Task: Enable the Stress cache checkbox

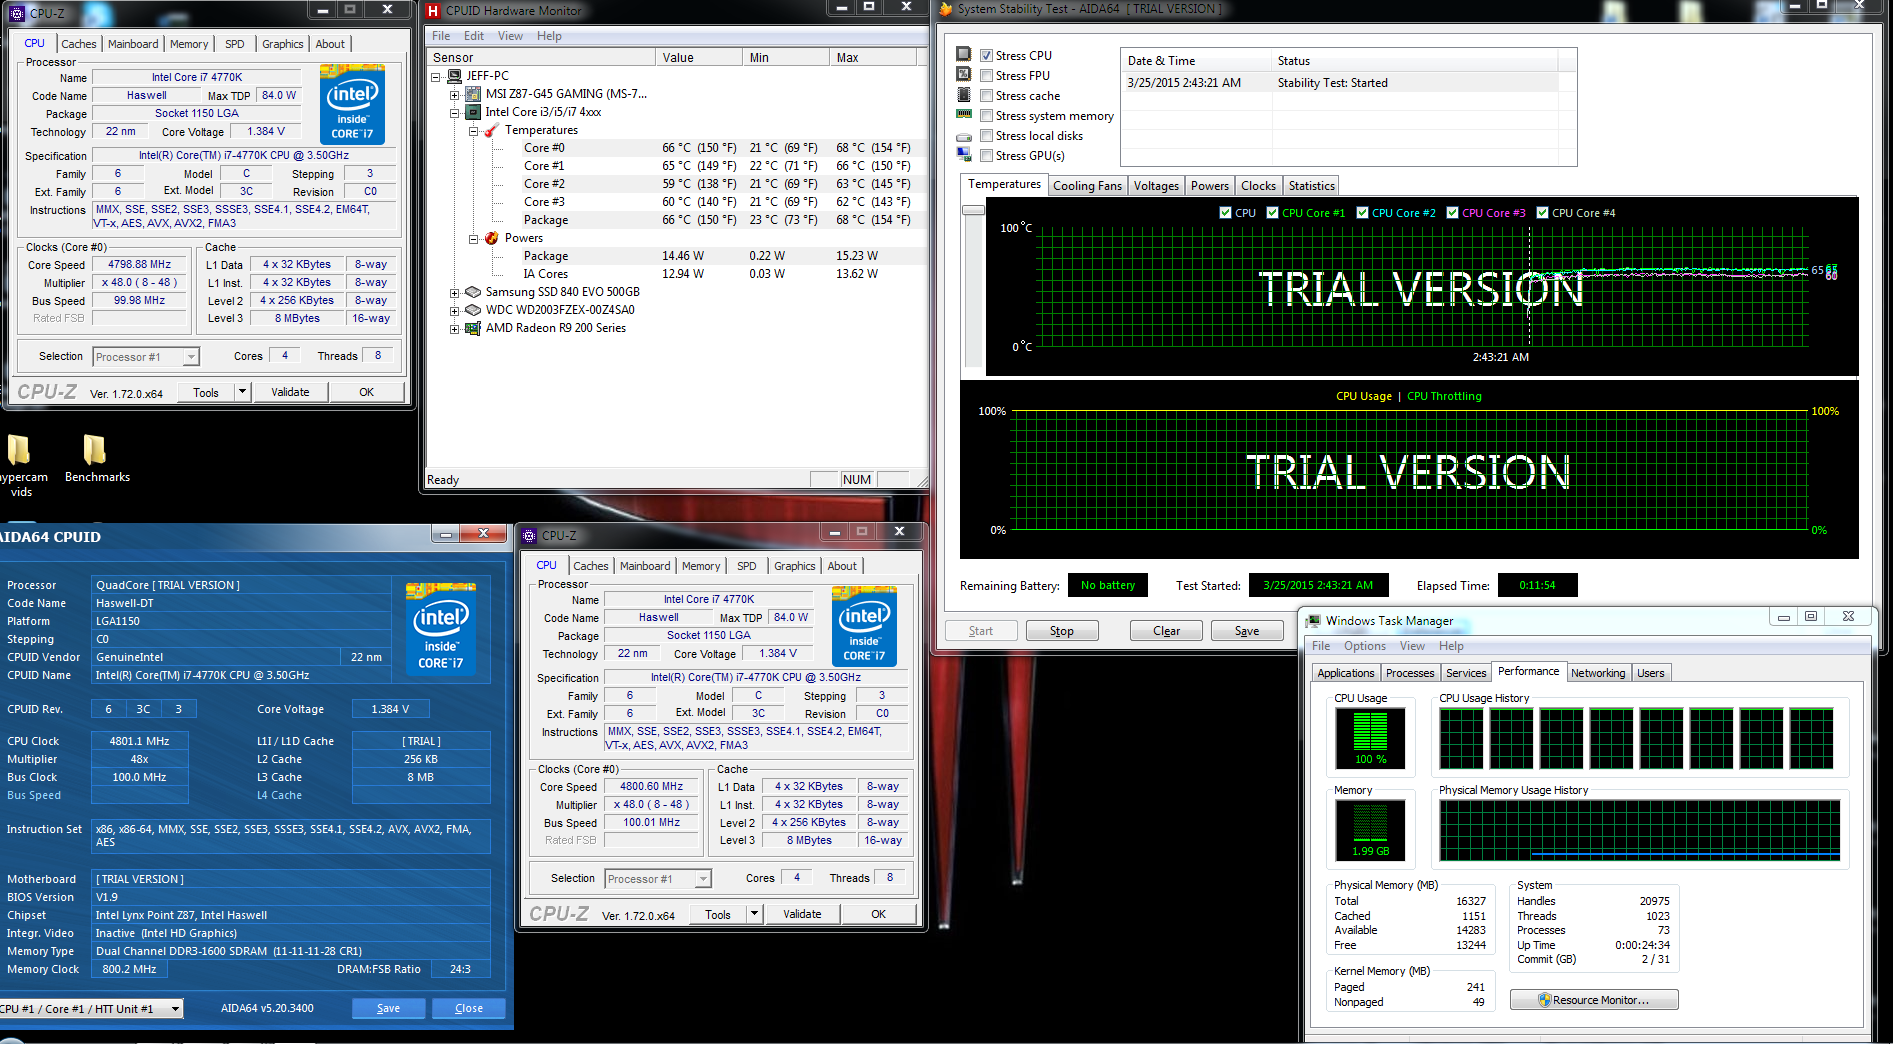Action: [x=987, y=96]
